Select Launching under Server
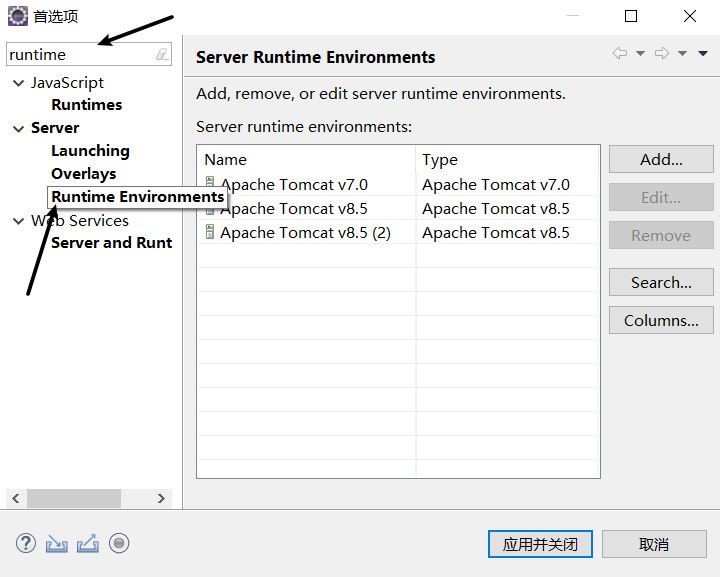720x577 pixels. click(90, 151)
